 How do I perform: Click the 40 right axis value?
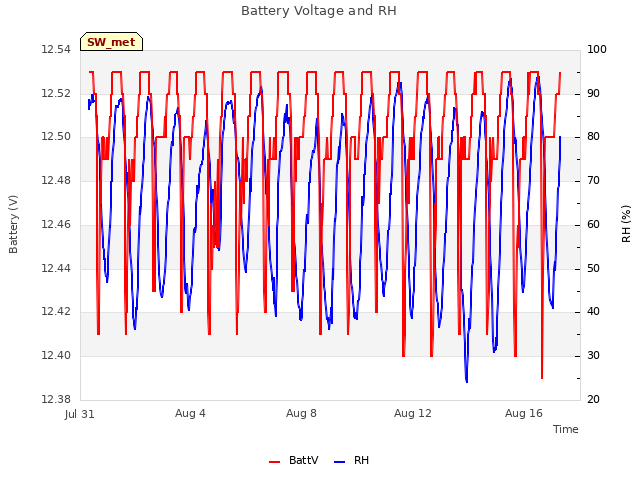(x=593, y=311)
